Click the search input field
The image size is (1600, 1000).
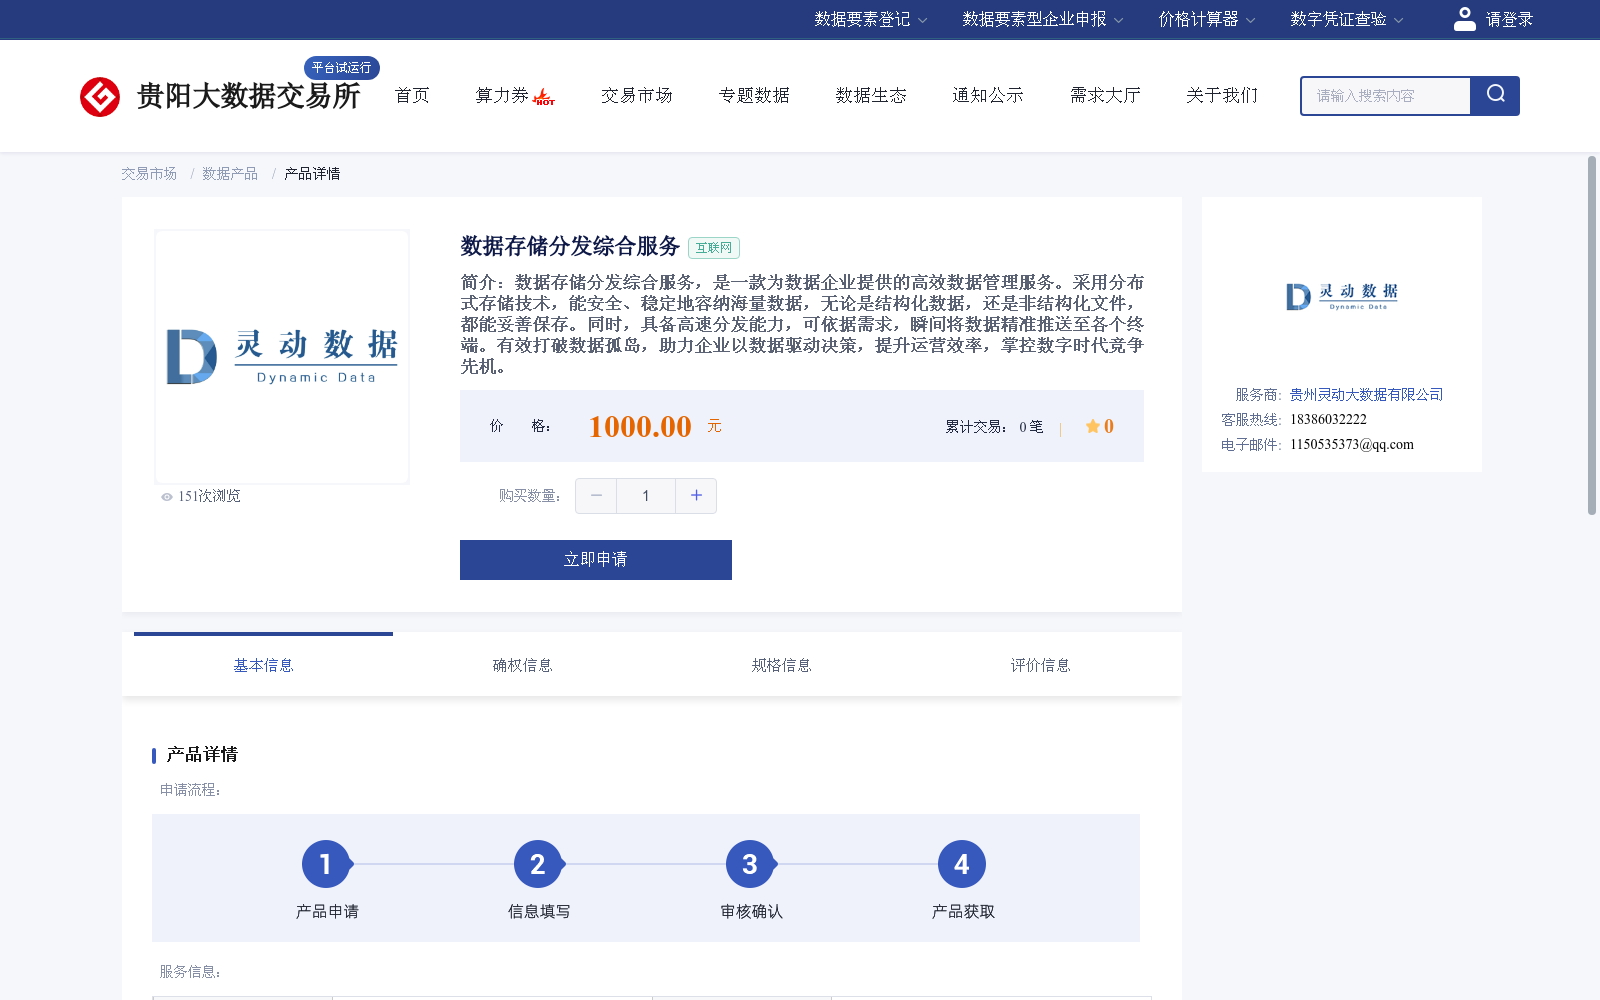click(x=1386, y=96)
